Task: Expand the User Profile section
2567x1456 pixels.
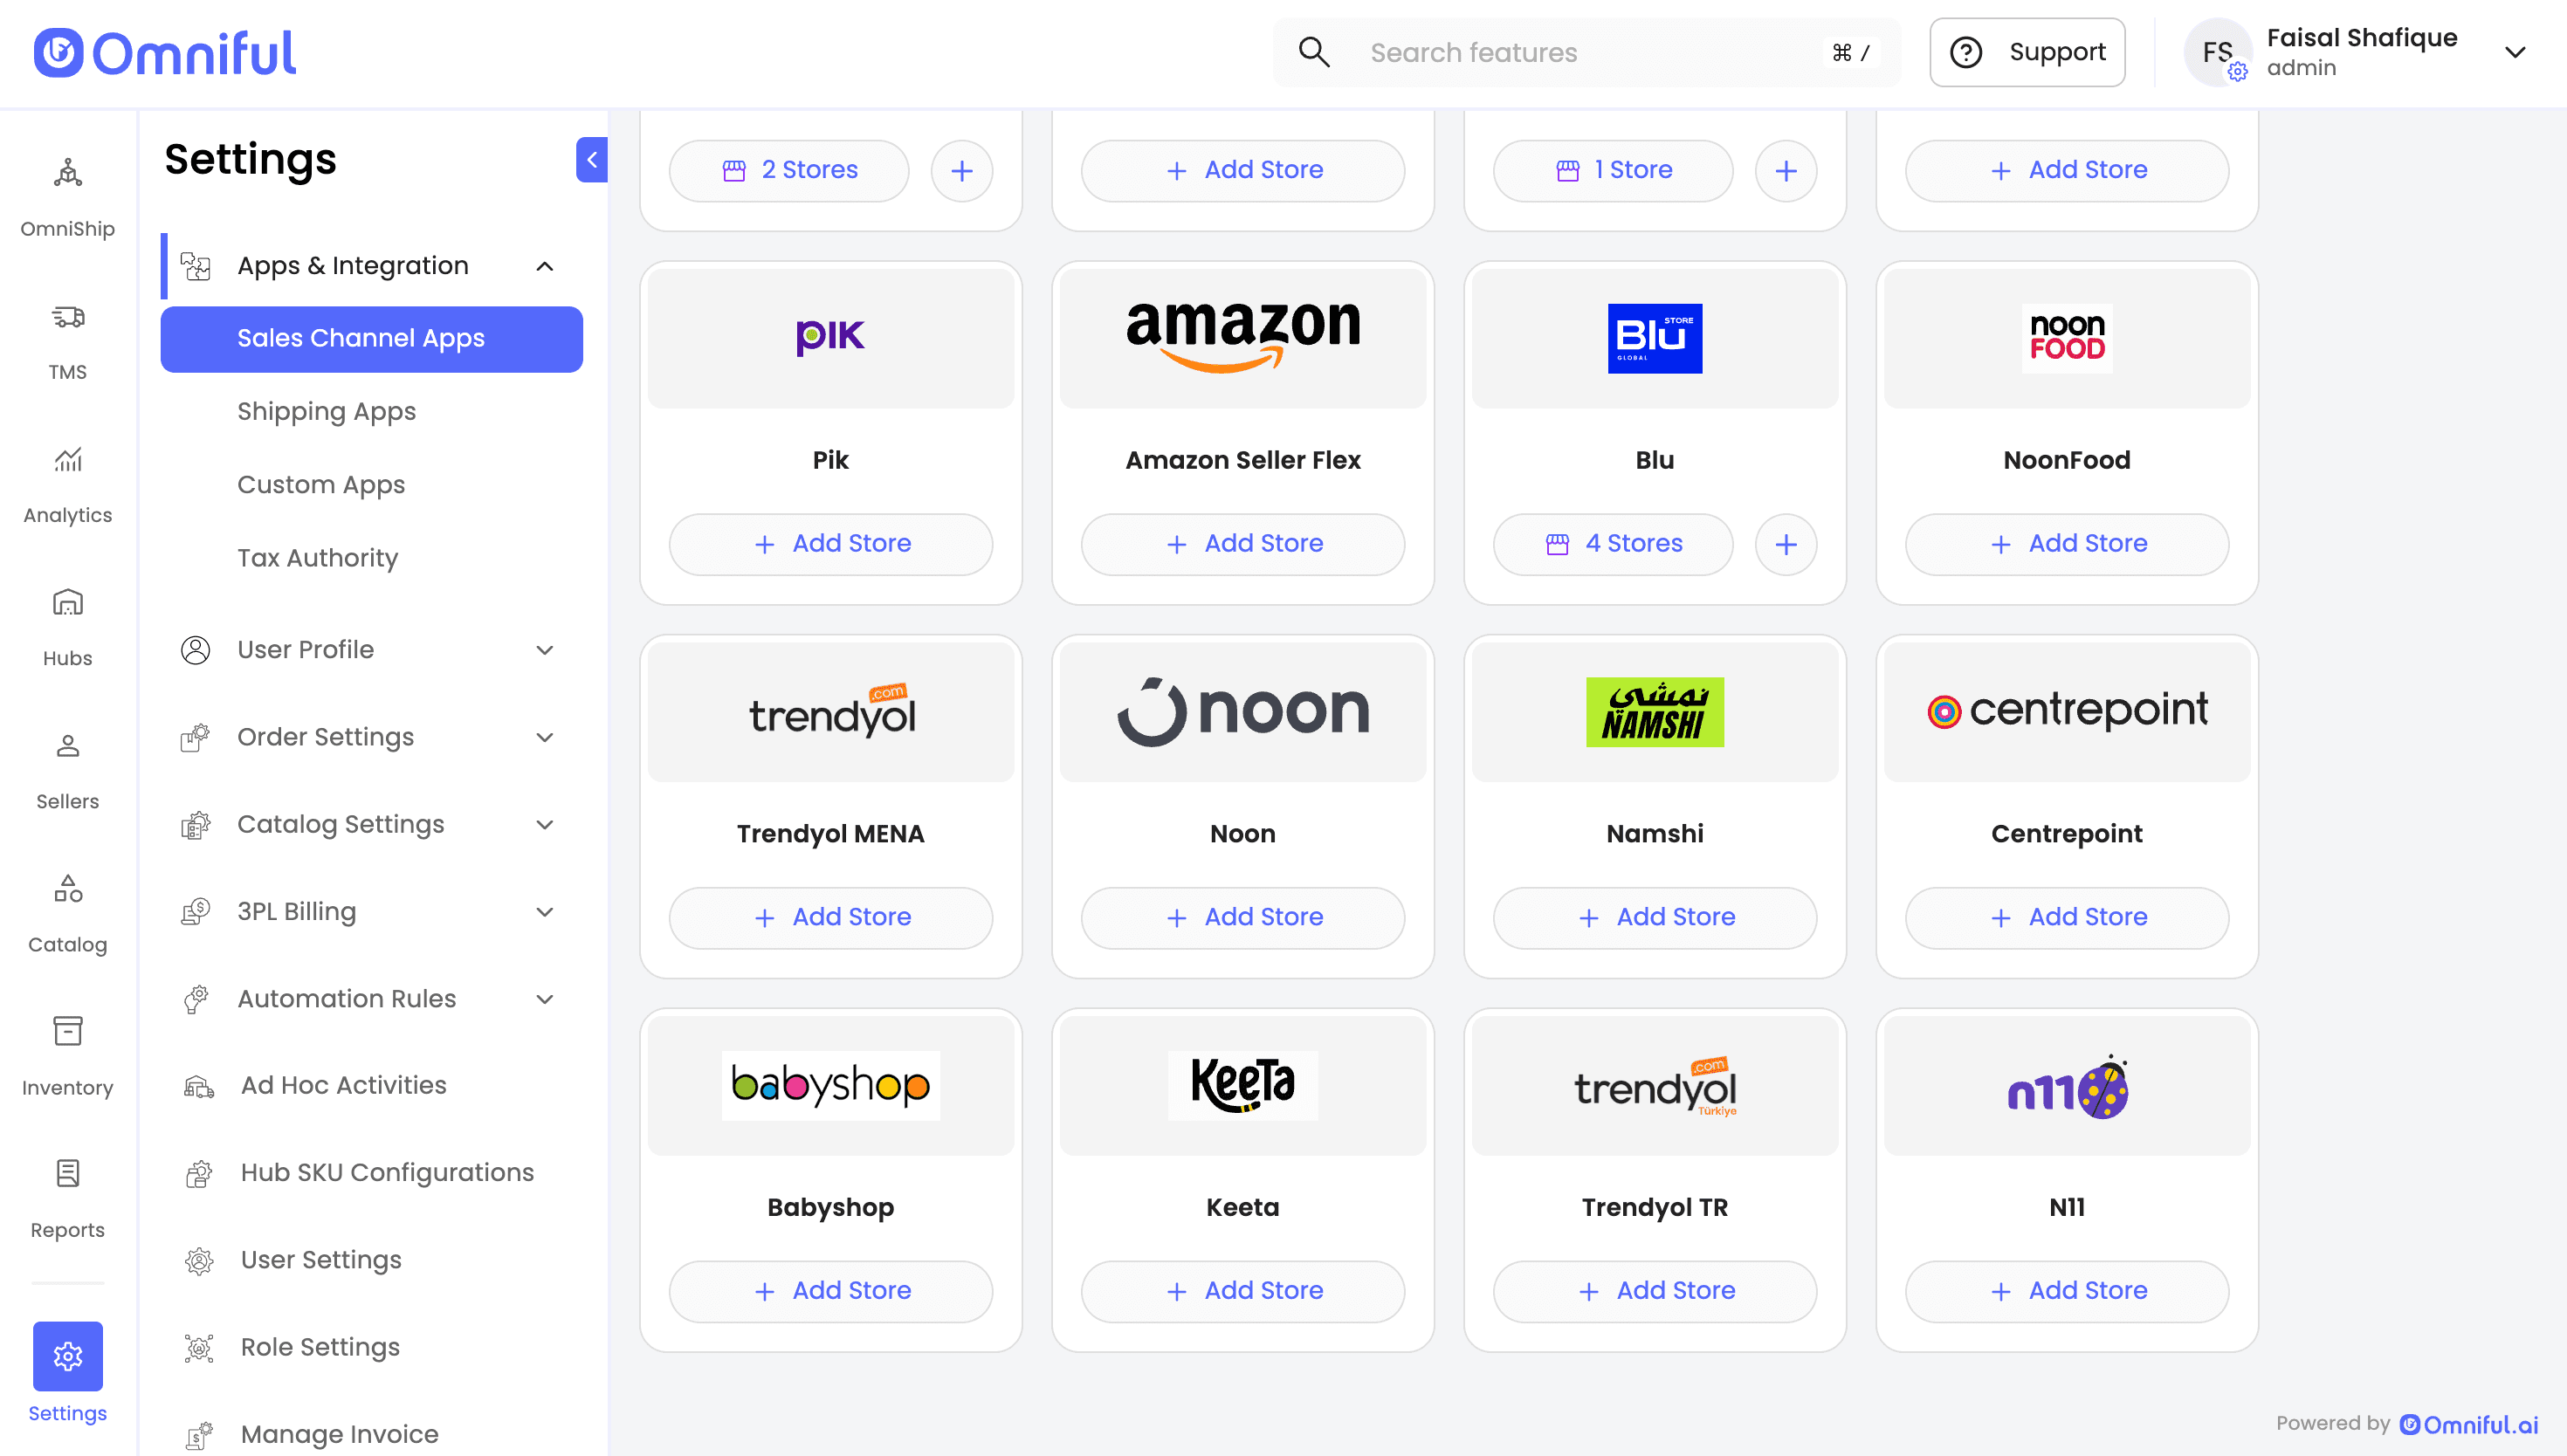Action: coord(545,650)
